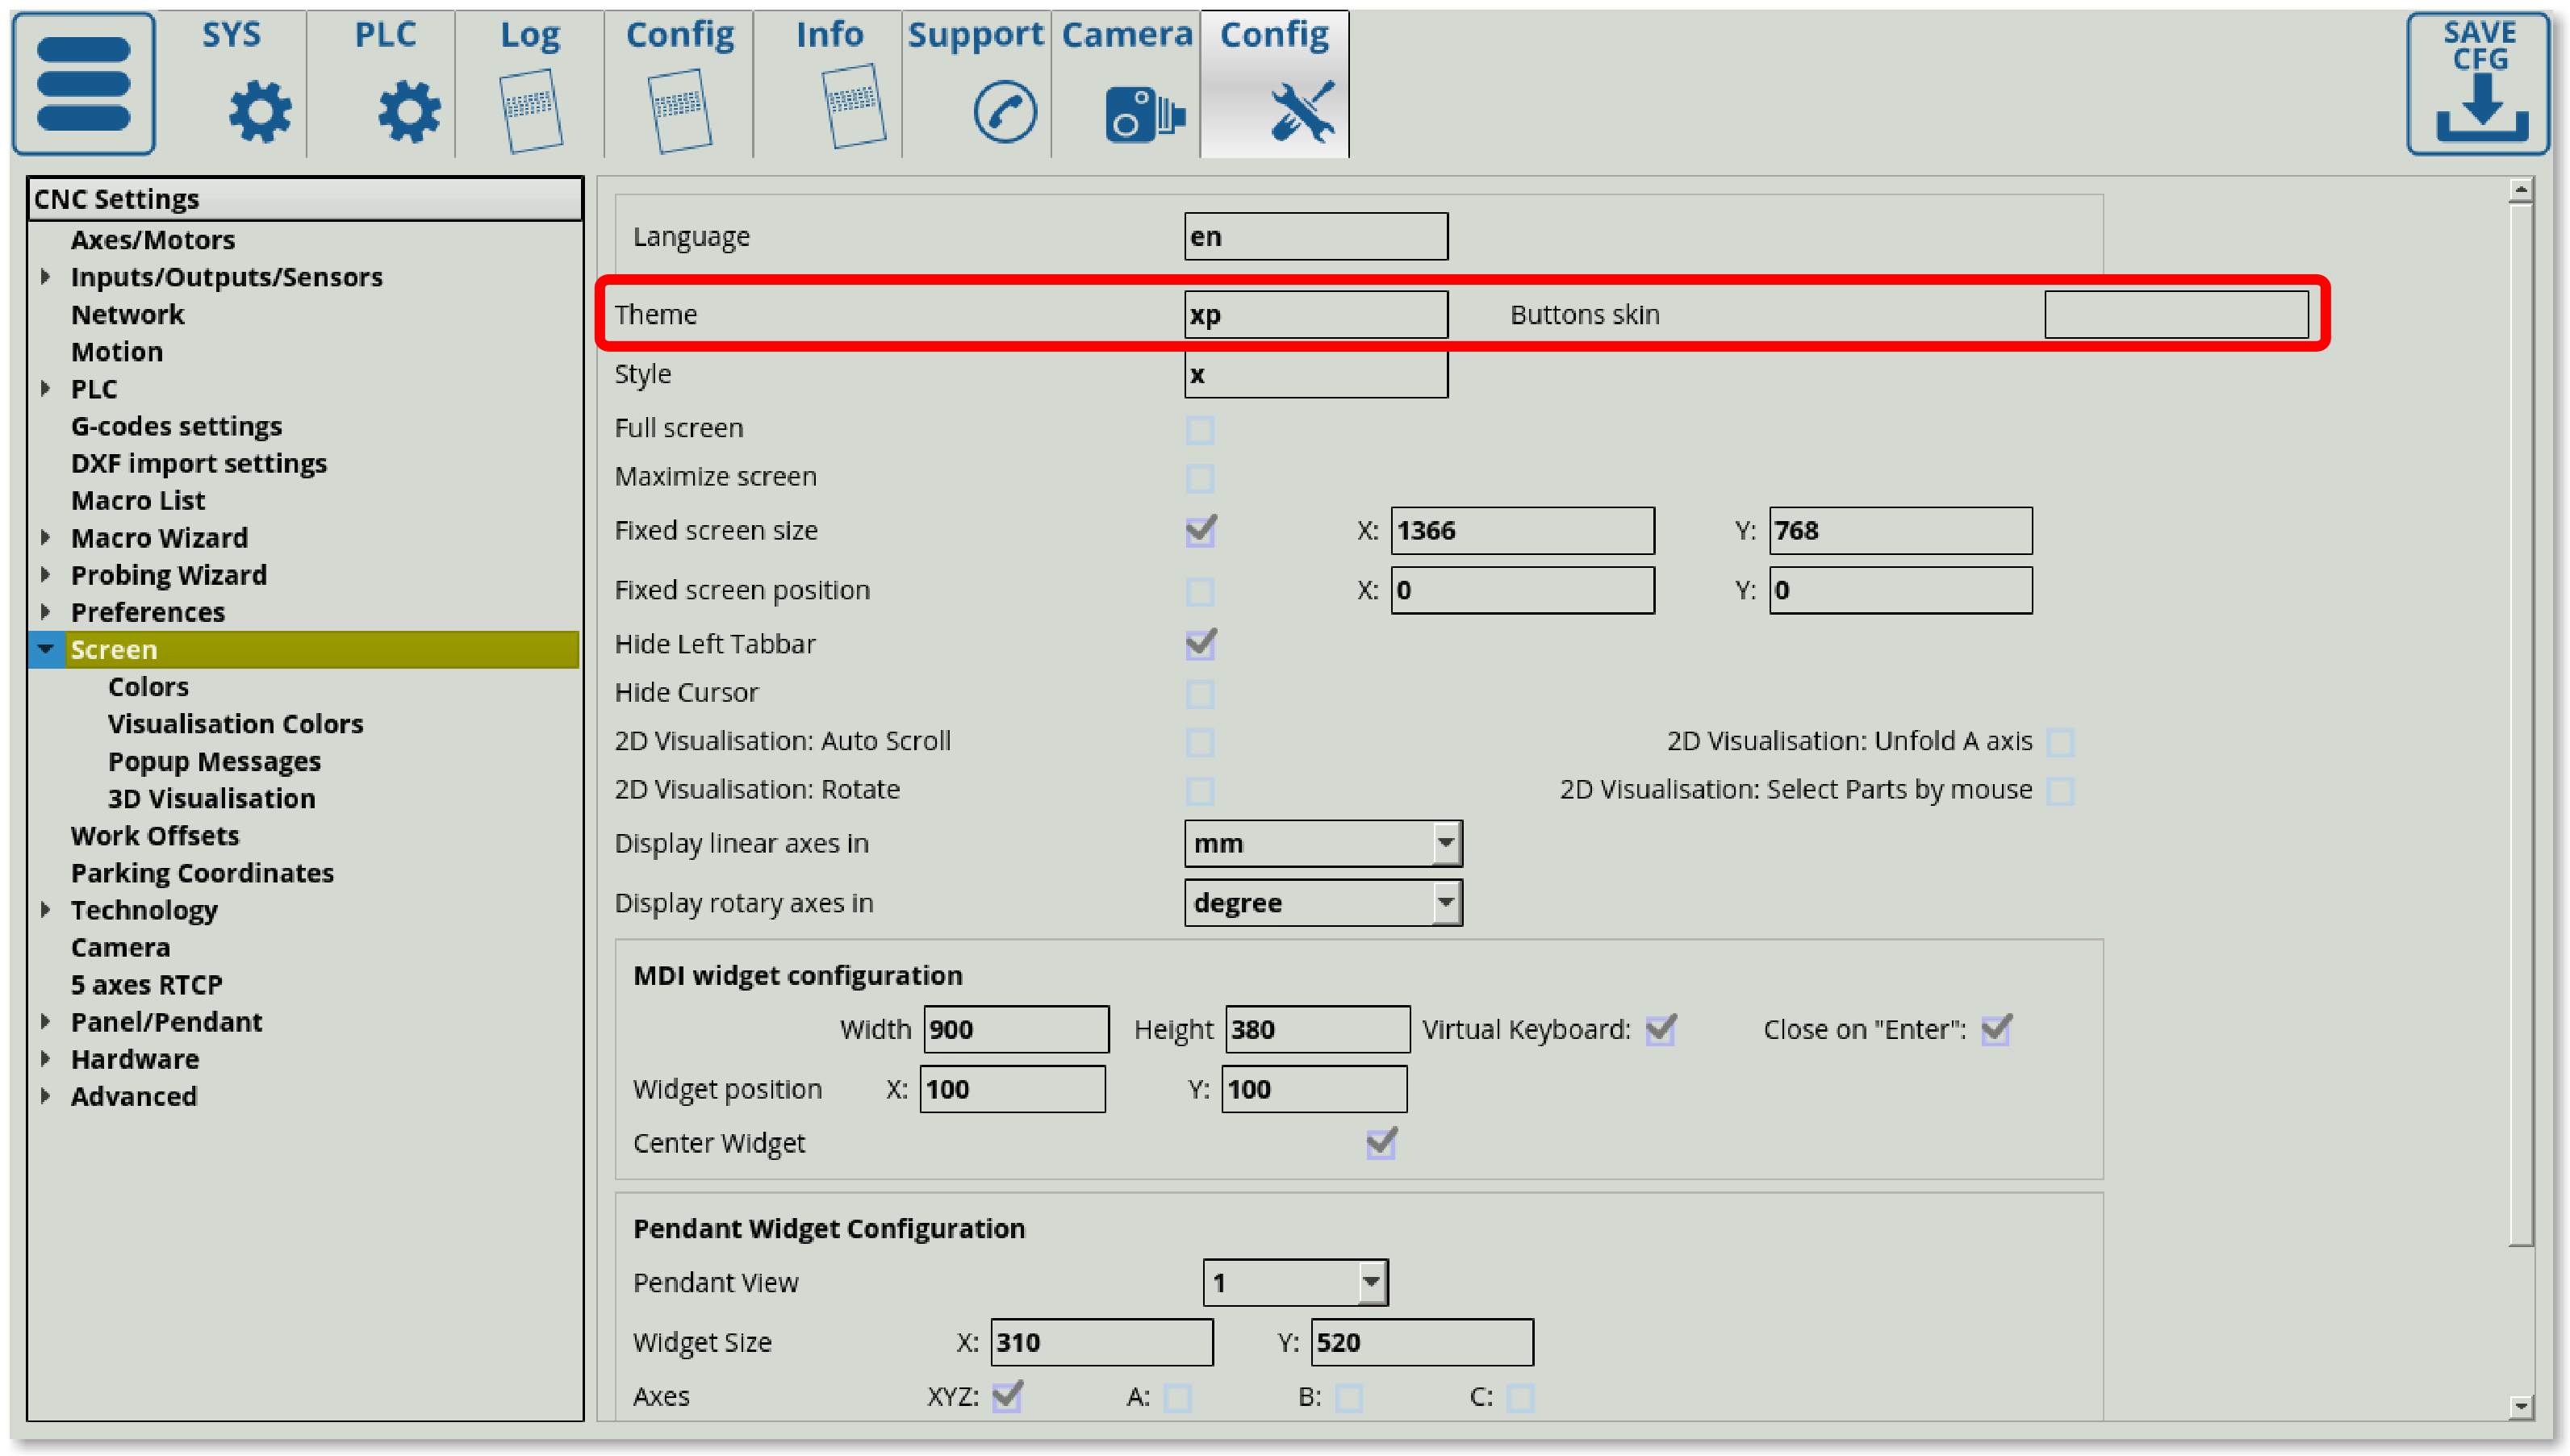Enable the Full screen checkbox
Viewport: 2570px width, 1456px height.
[x=1200, y=430]
